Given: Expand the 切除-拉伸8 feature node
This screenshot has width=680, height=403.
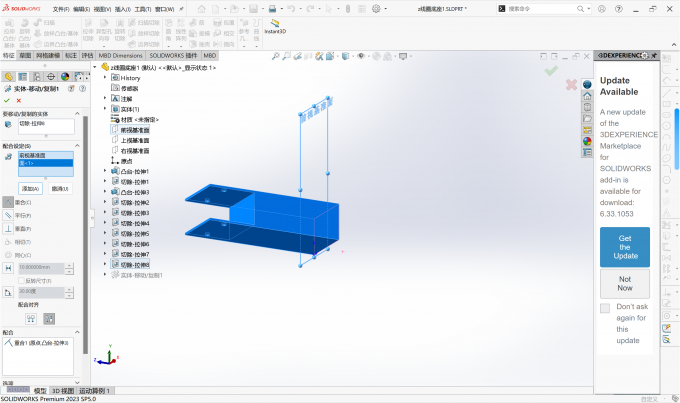Looking at the screenshot, I should coord(105,264).
